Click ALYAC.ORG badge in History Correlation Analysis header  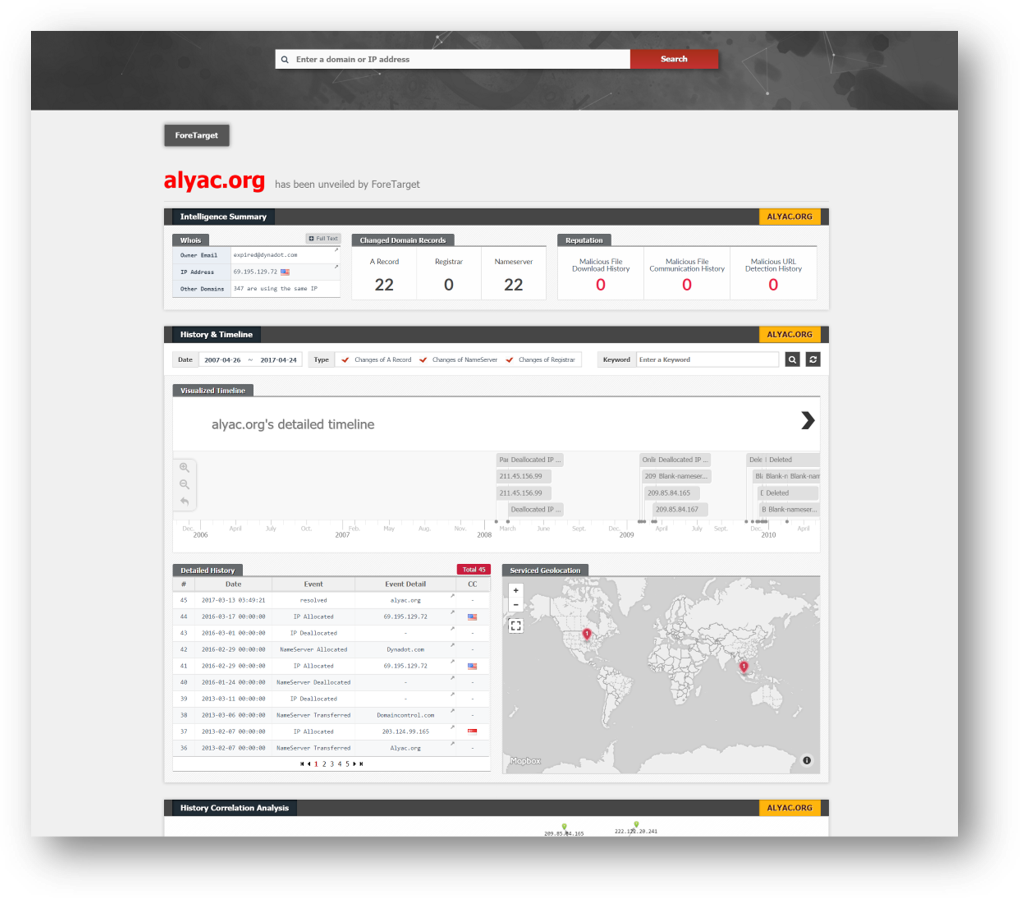789,808
